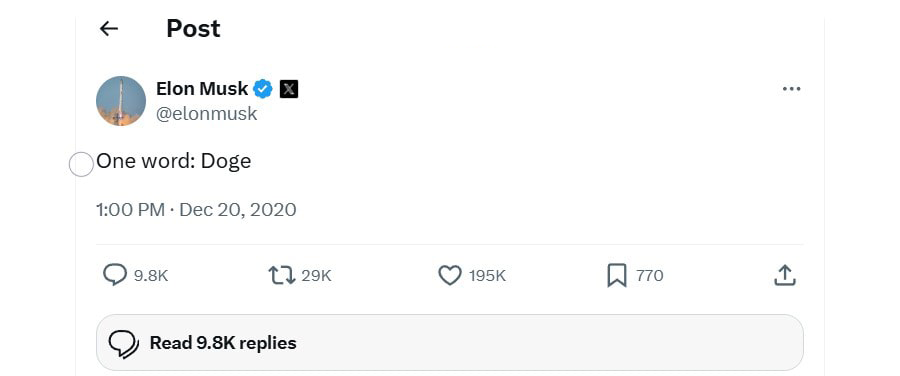
Task: Click the tweet text One word: Doge
Action: tap(174, 161)
